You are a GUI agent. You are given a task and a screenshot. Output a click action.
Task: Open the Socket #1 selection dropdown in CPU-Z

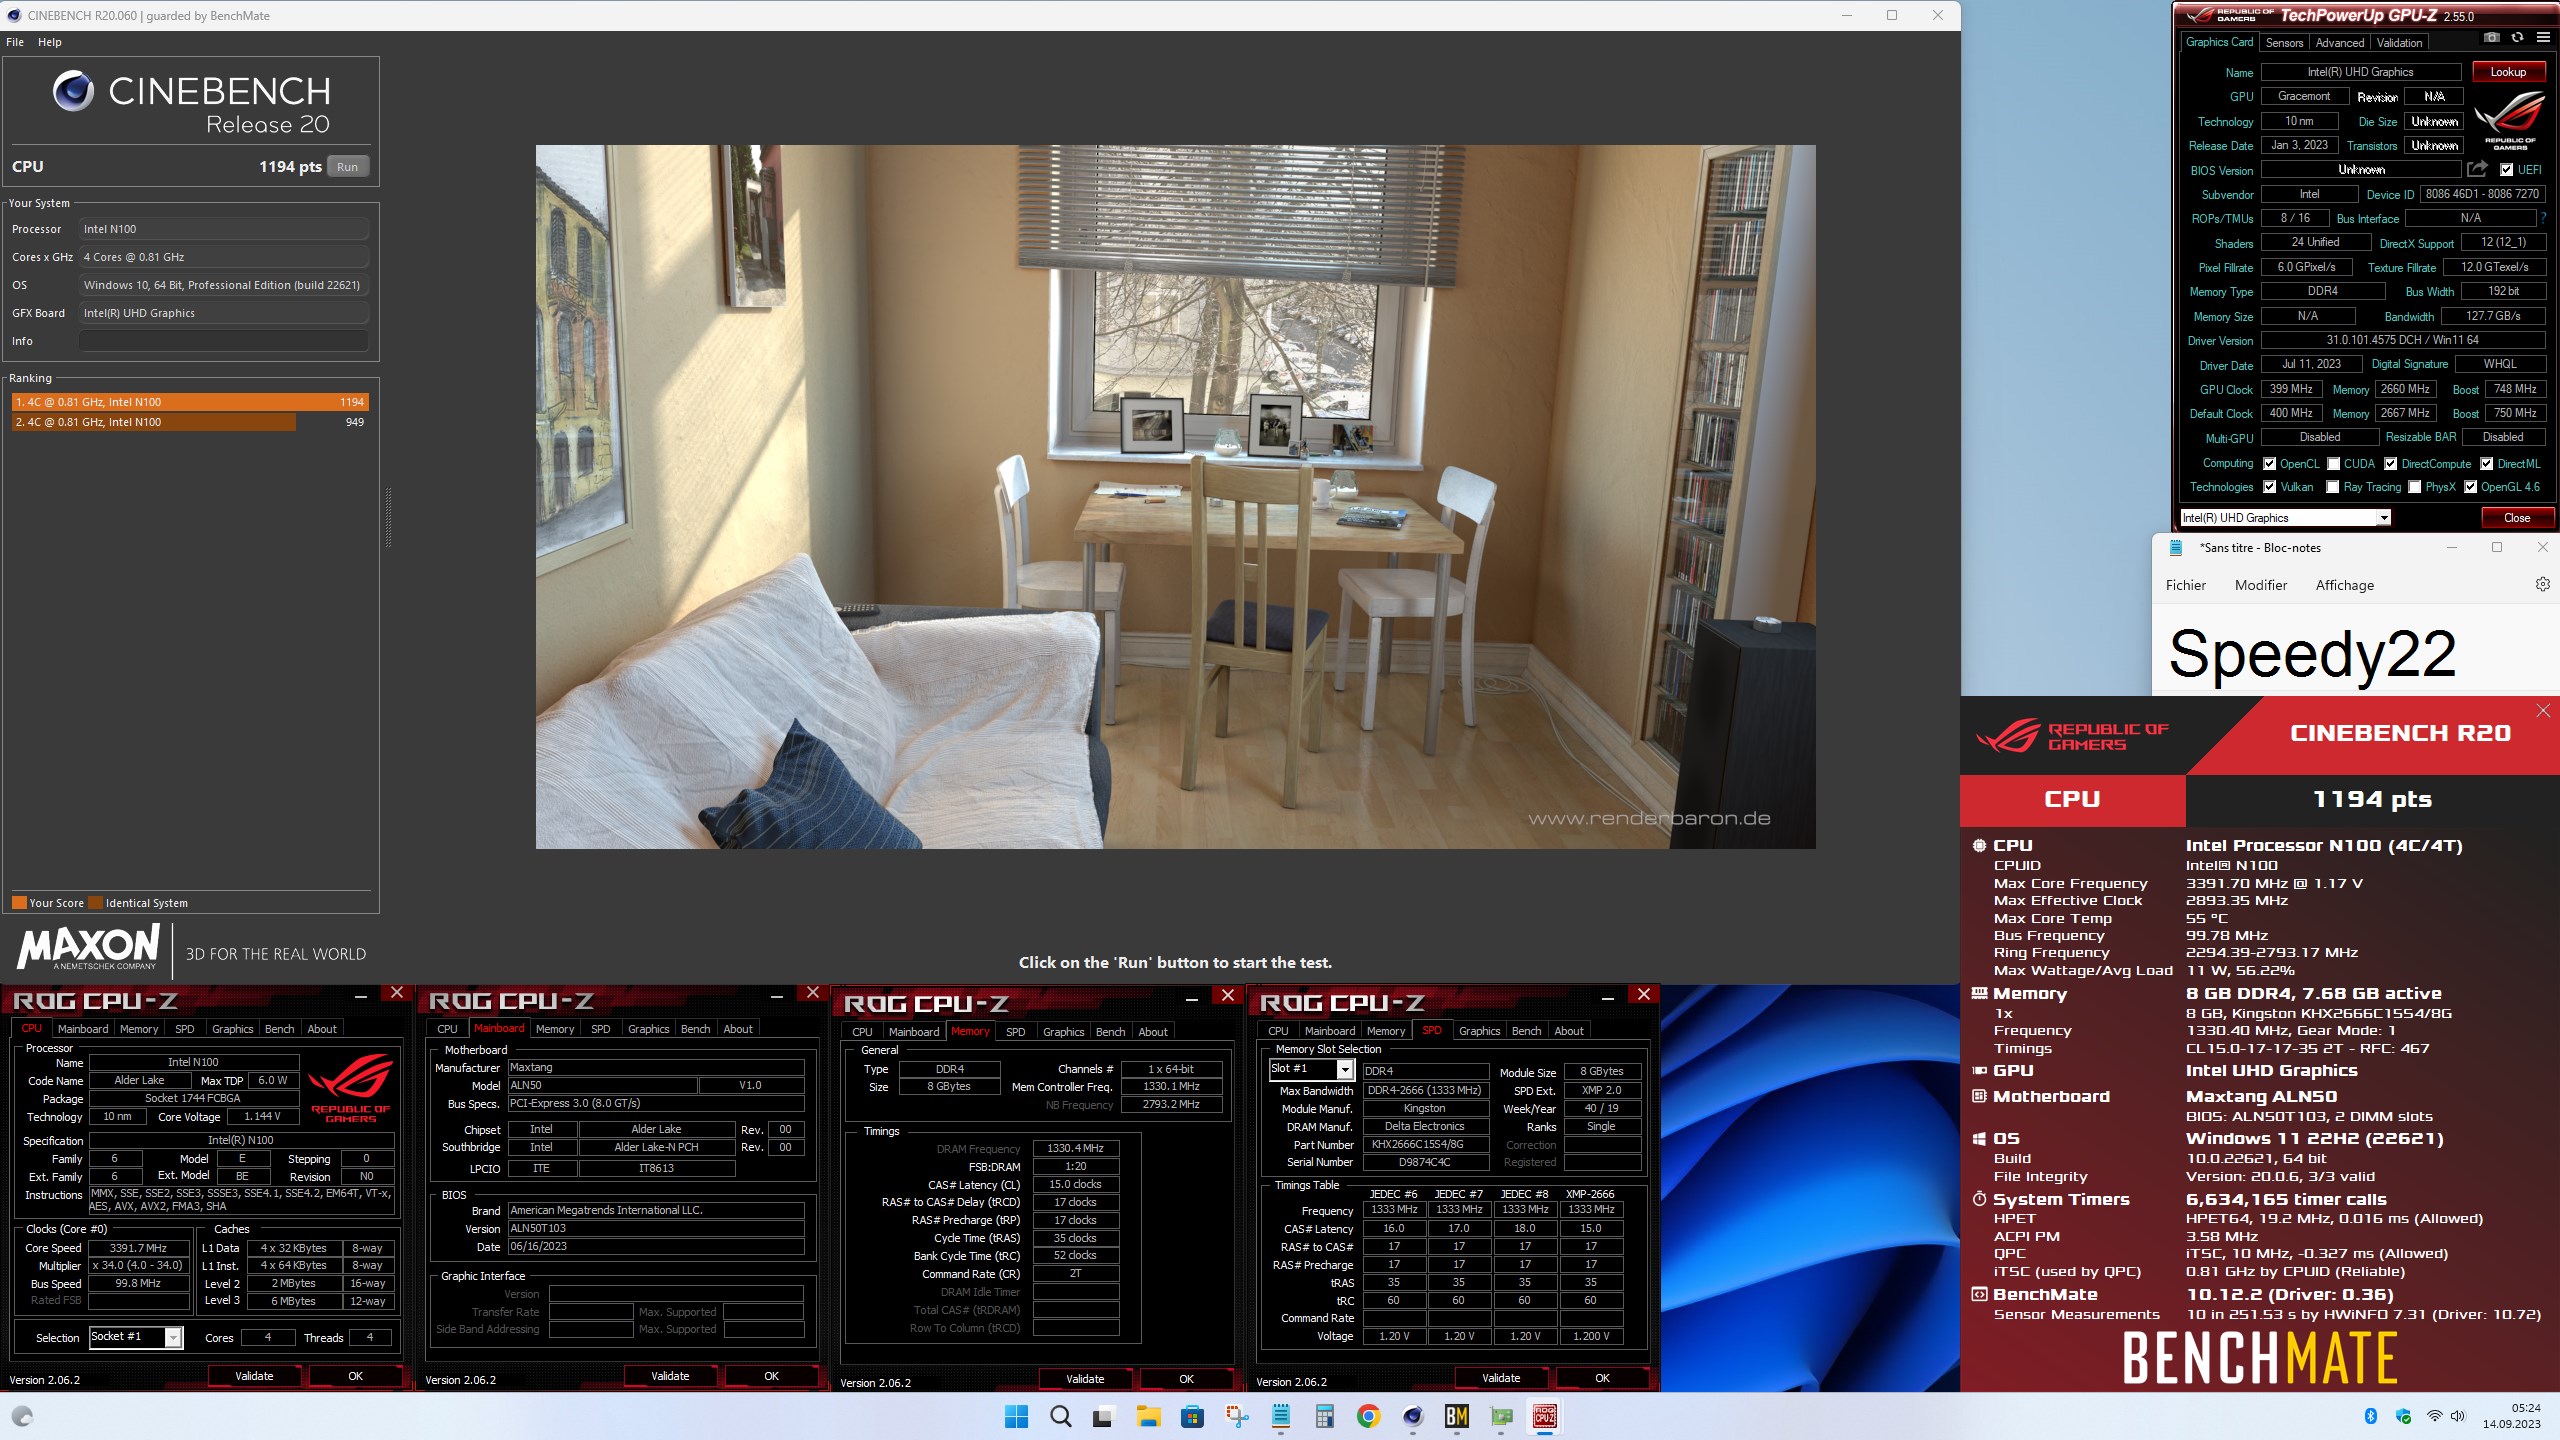136,1337
